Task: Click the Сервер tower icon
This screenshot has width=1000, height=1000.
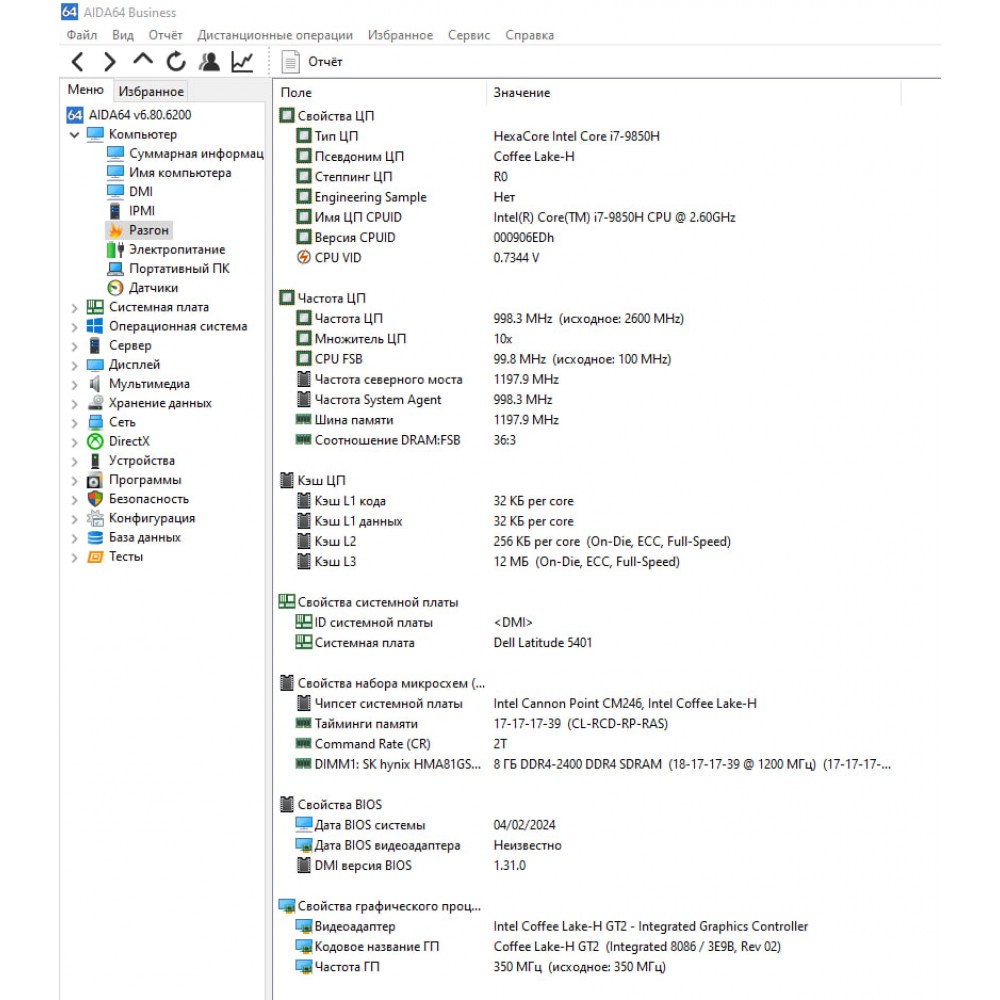Action: [x=95, y=346]
